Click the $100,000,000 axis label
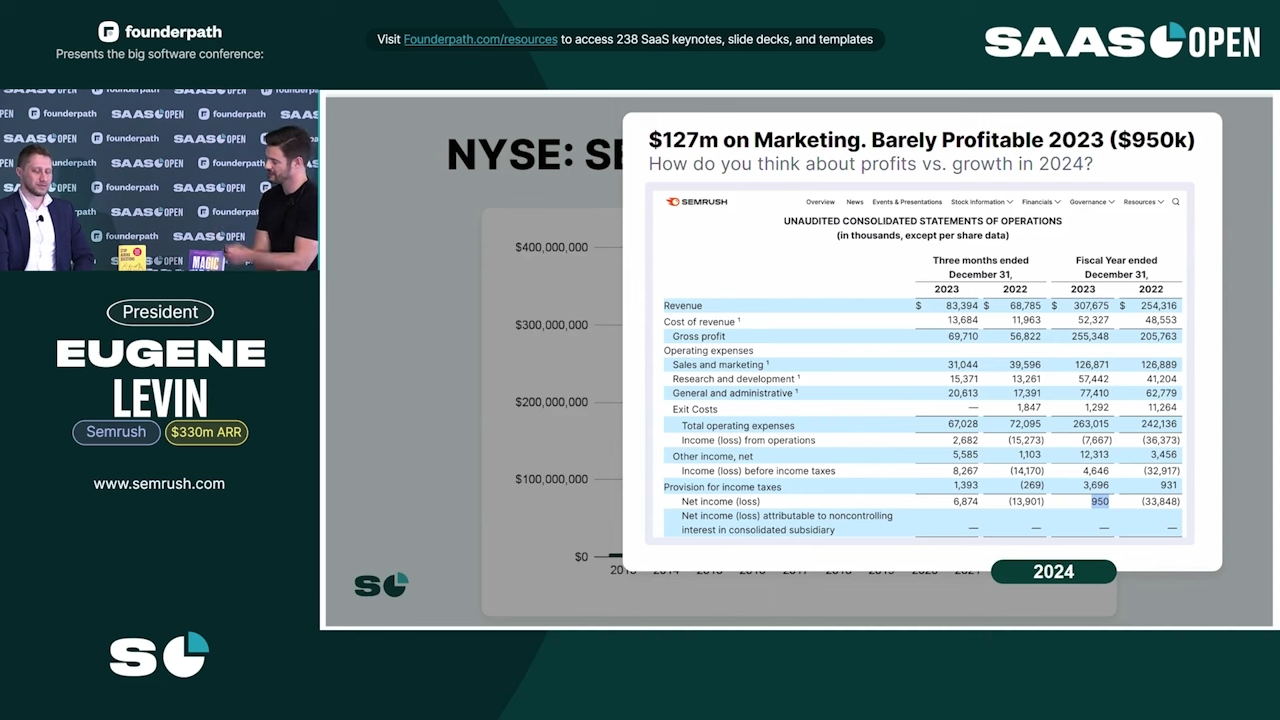This screenshot has width=1280, height=720. click(552, 479)
